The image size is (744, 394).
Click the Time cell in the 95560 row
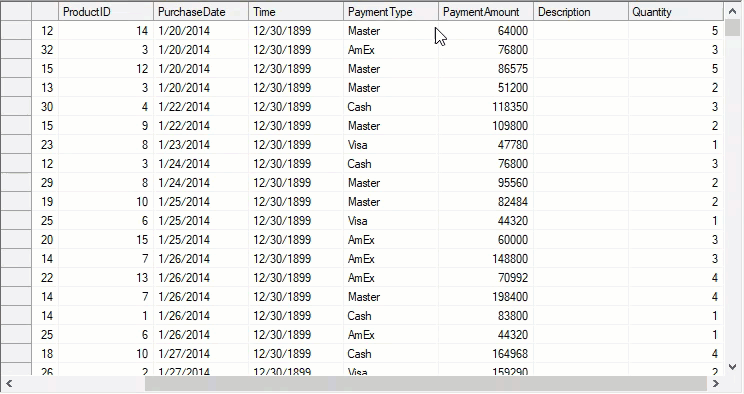tap(296, 183)
